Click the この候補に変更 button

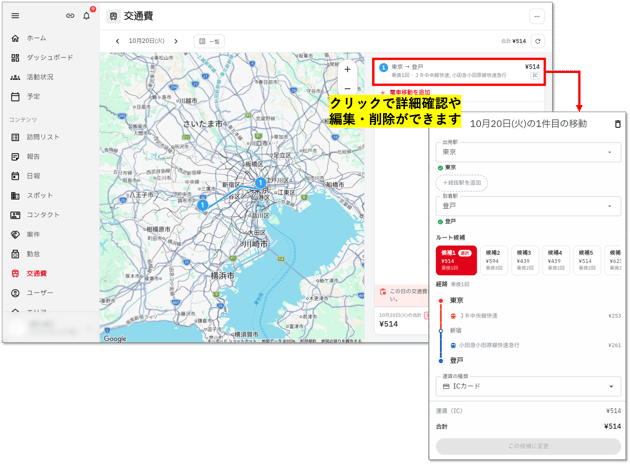tap(528, 446)
